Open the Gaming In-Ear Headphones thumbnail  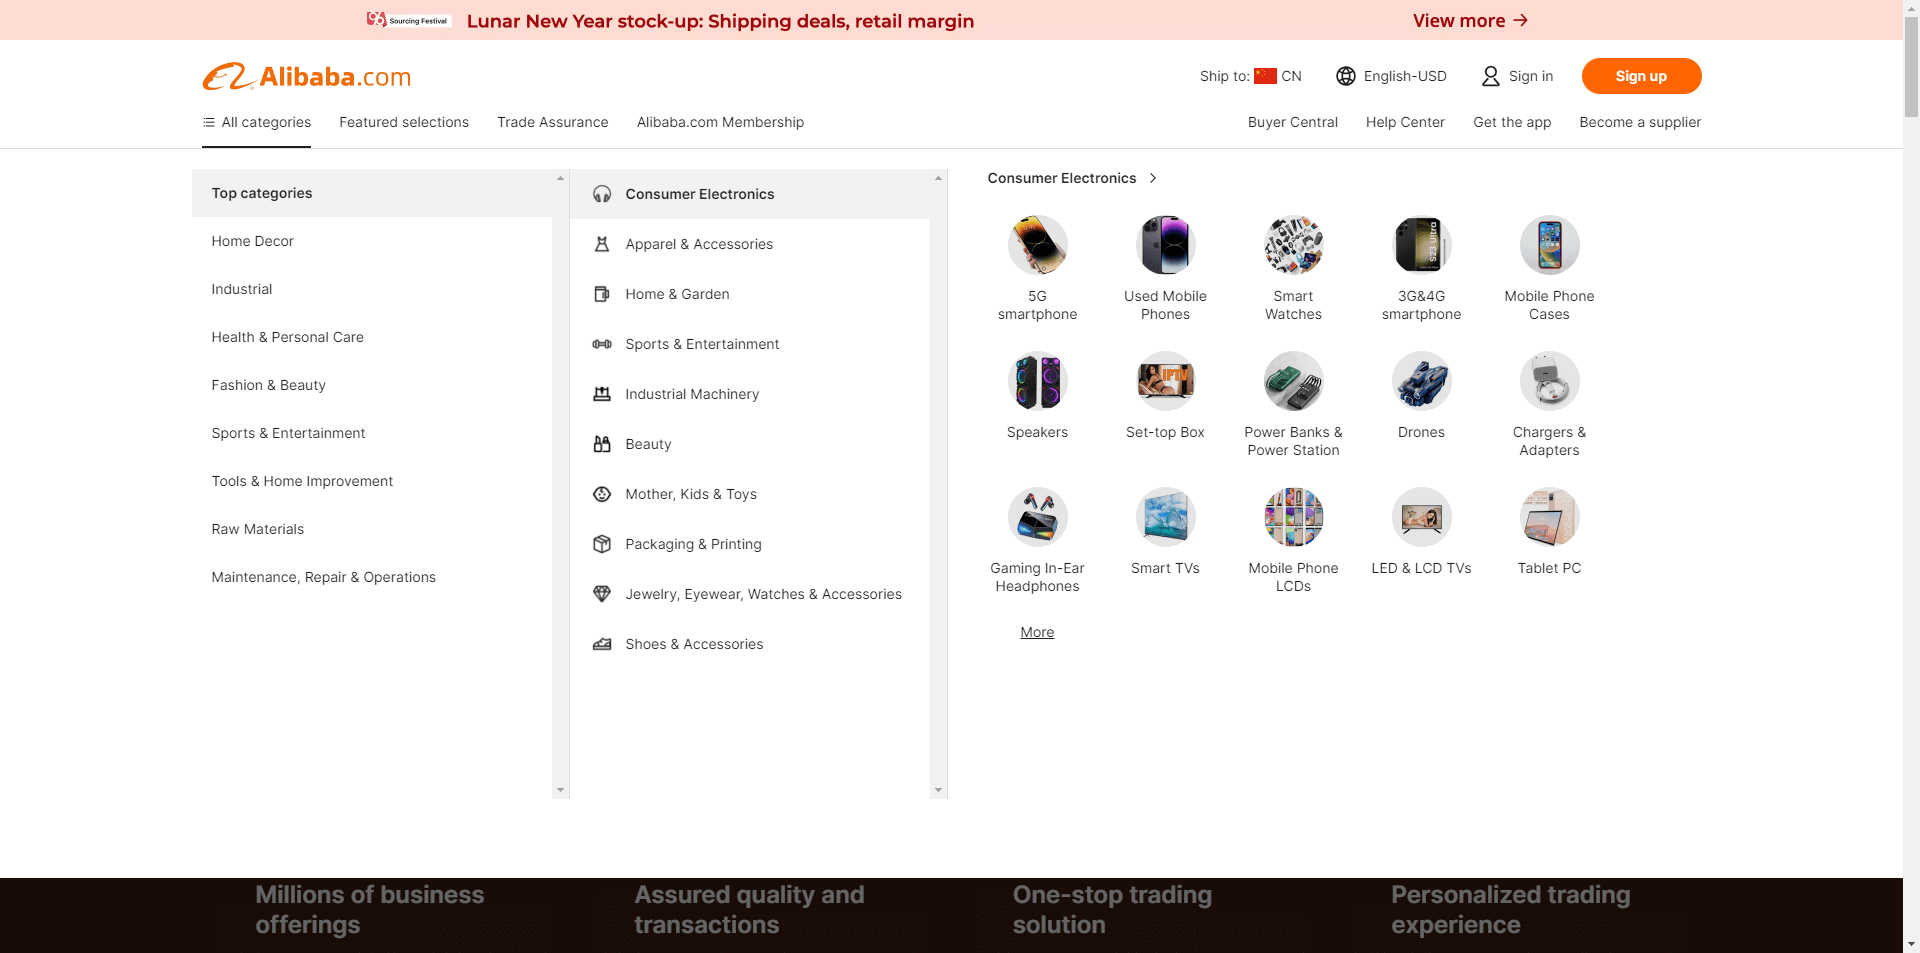(x=1037, y=517)
